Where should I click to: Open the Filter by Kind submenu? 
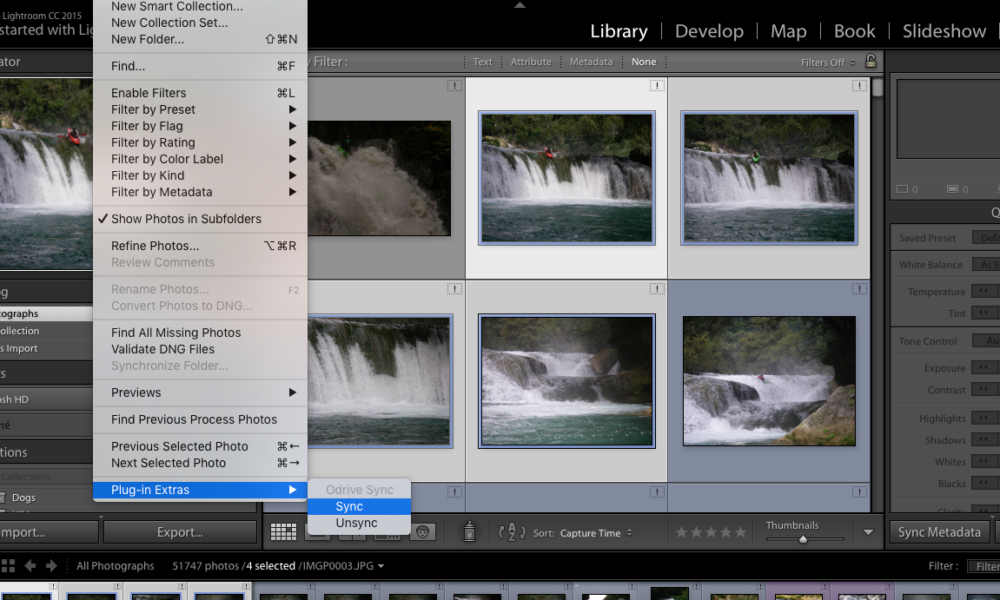[200, 176]
